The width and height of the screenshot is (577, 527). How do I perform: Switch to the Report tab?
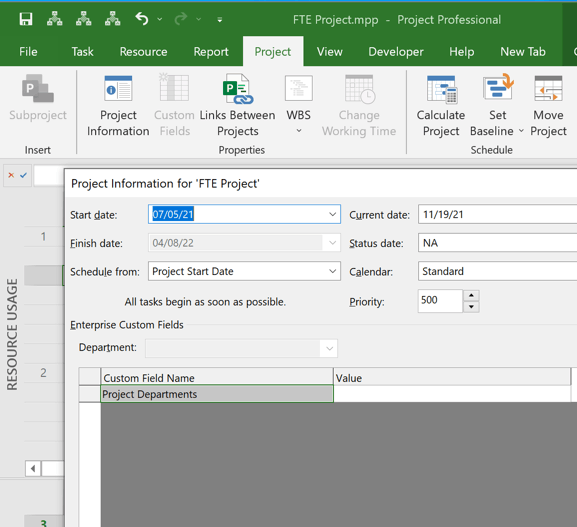[211, 52]
